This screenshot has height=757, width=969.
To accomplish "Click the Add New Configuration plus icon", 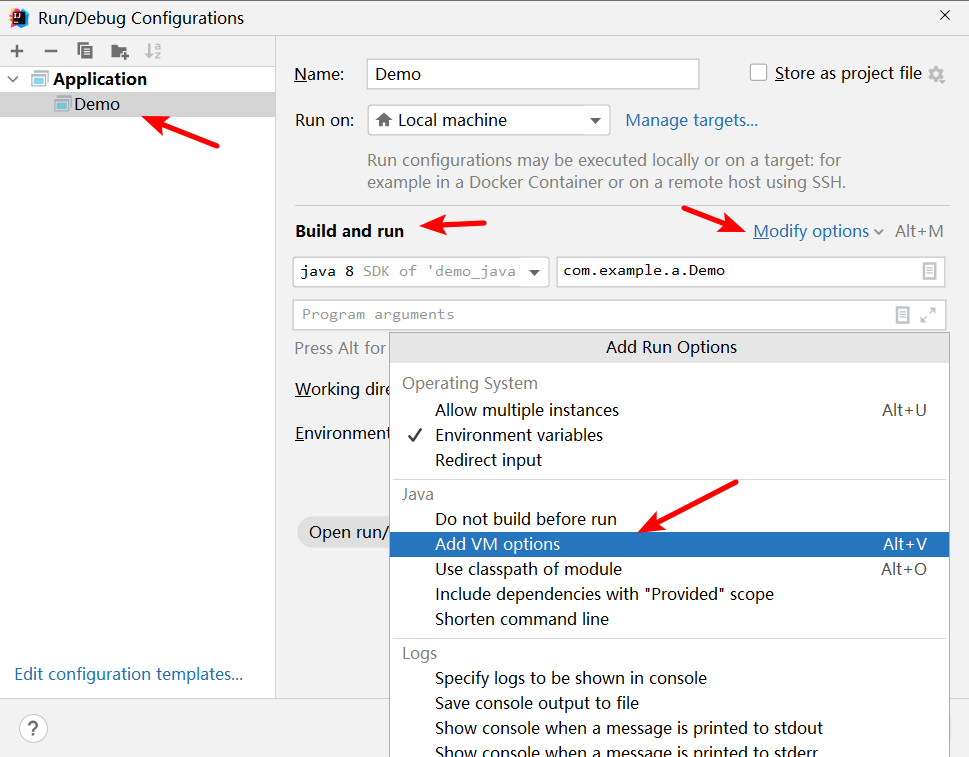I will pyautogui.click(x=17, y=51).
